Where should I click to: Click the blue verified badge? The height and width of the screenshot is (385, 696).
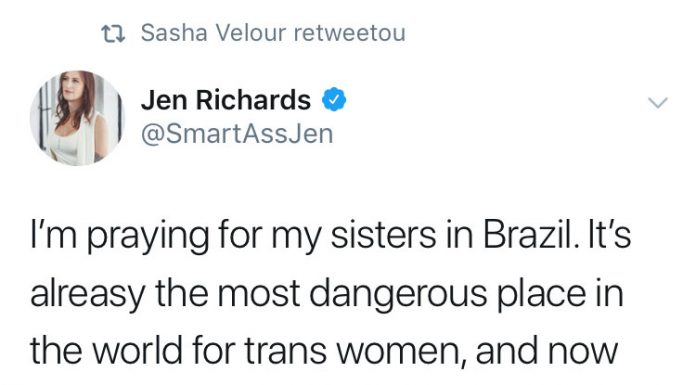click(x=334, y=99)
